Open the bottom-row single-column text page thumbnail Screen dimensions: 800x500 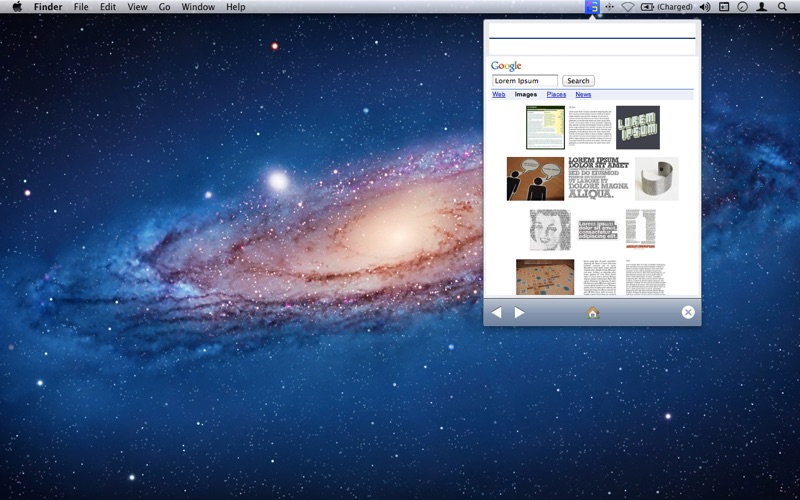tap(645, 277)
